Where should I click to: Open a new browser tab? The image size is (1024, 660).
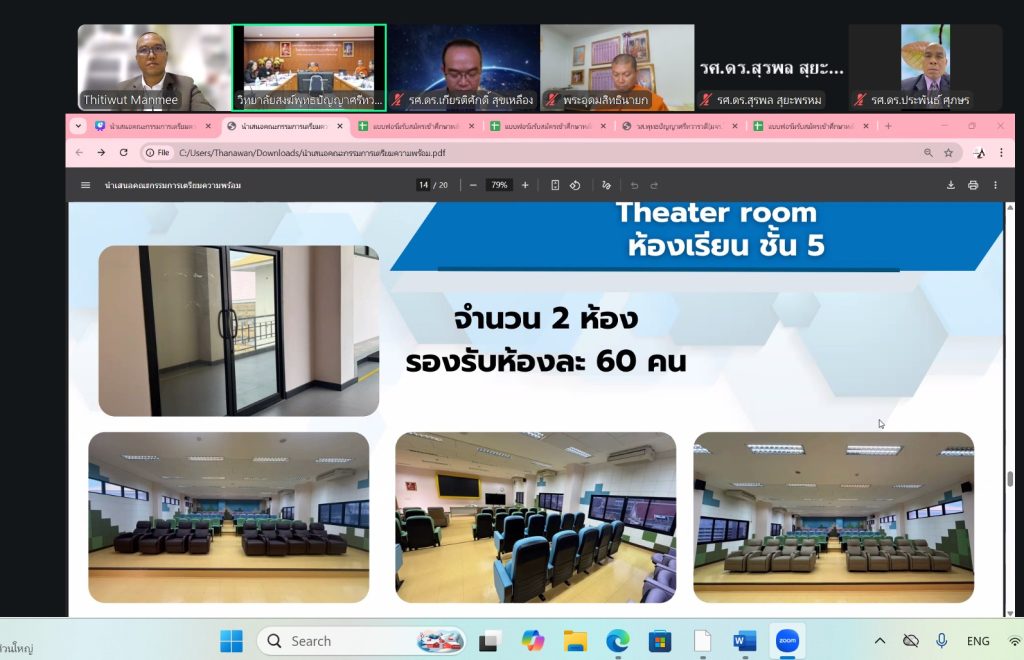[888, 126]
